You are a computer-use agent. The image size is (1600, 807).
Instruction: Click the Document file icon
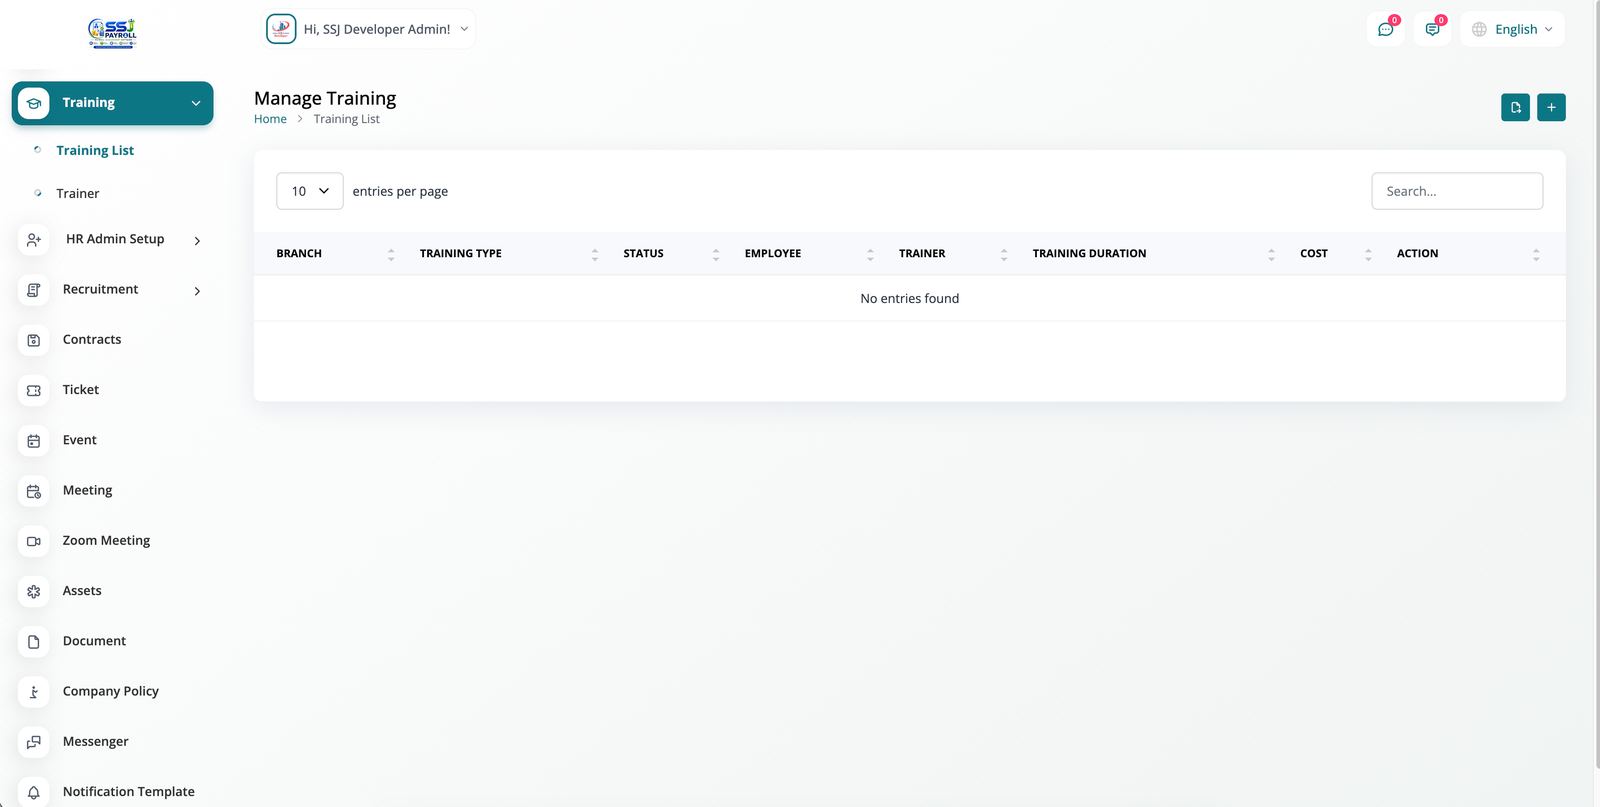click(x=34, y=642)
